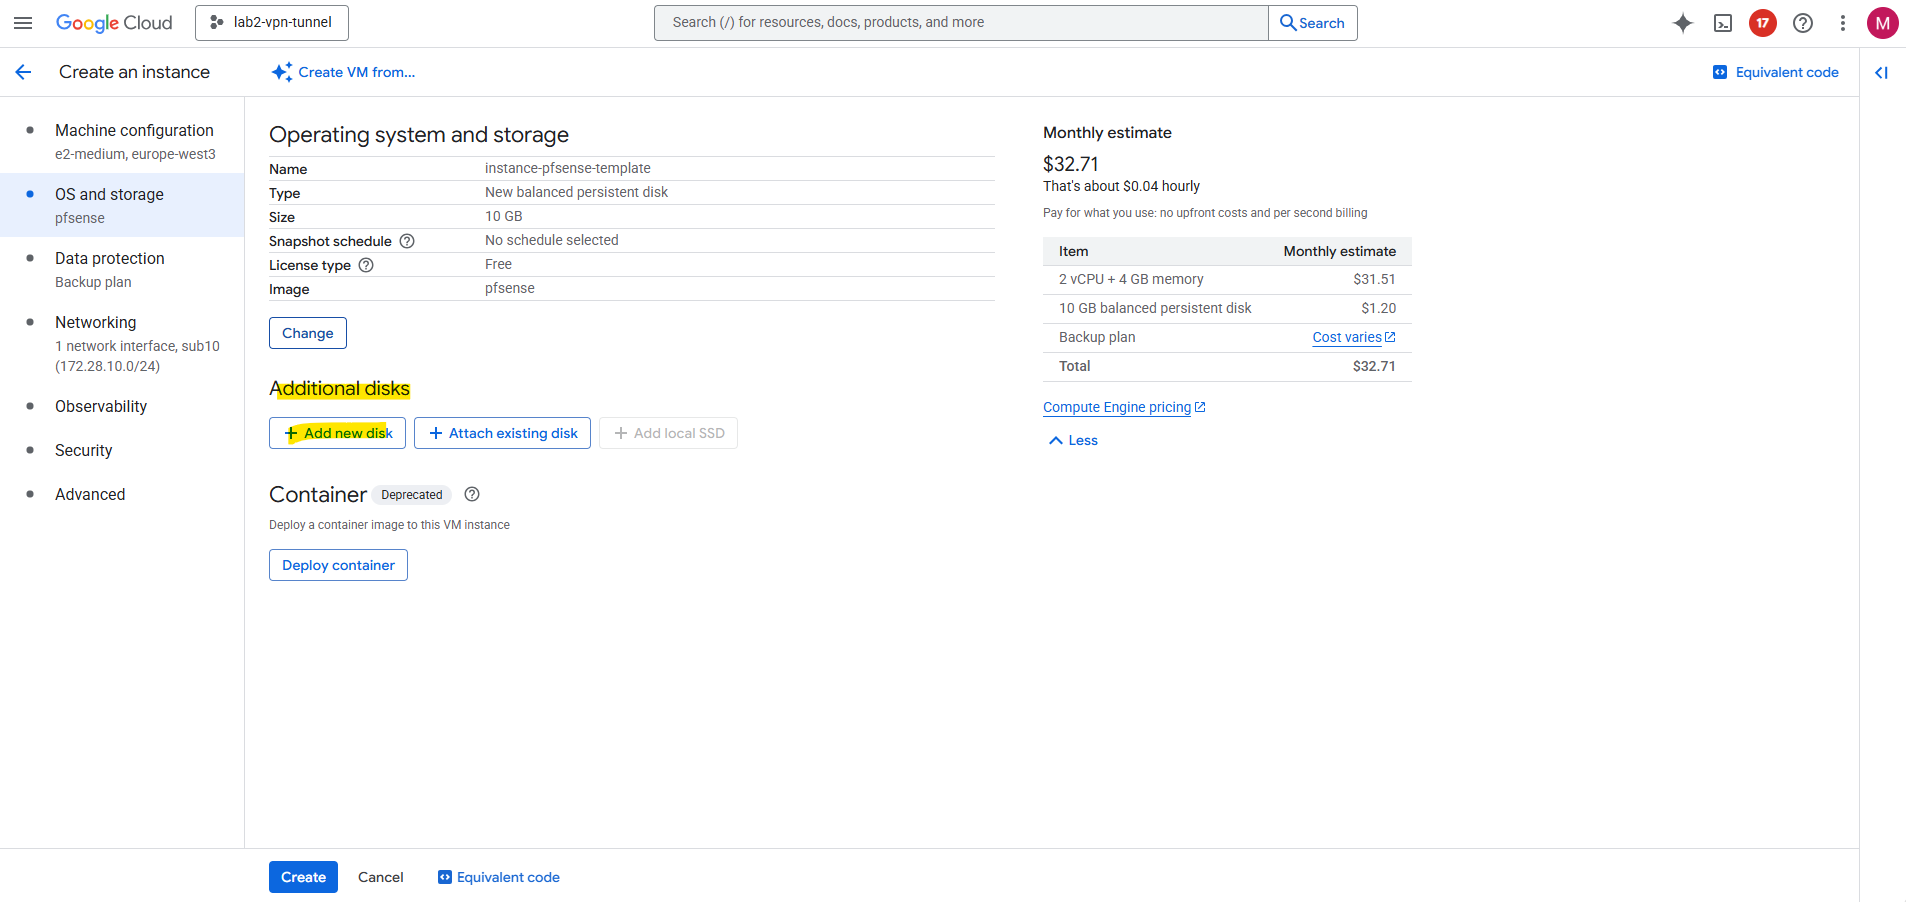
Task: Activate Cloud Shell terminal icon
Action: pos(1723,23)
